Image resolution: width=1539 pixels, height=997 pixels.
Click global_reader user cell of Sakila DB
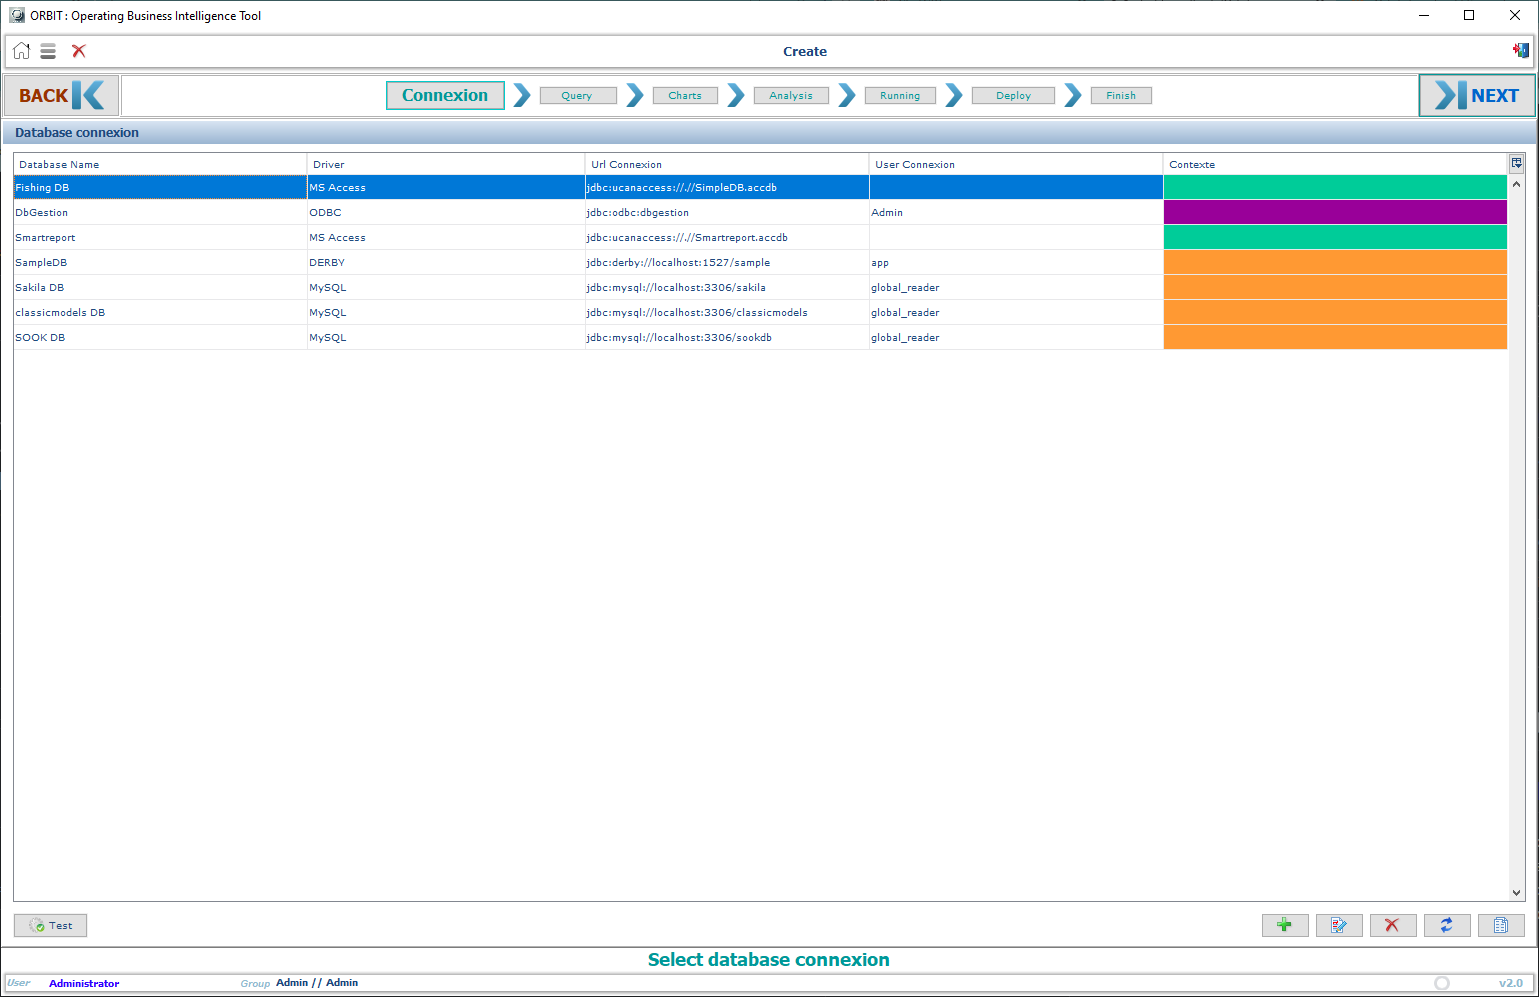(x=1016, y=287)
